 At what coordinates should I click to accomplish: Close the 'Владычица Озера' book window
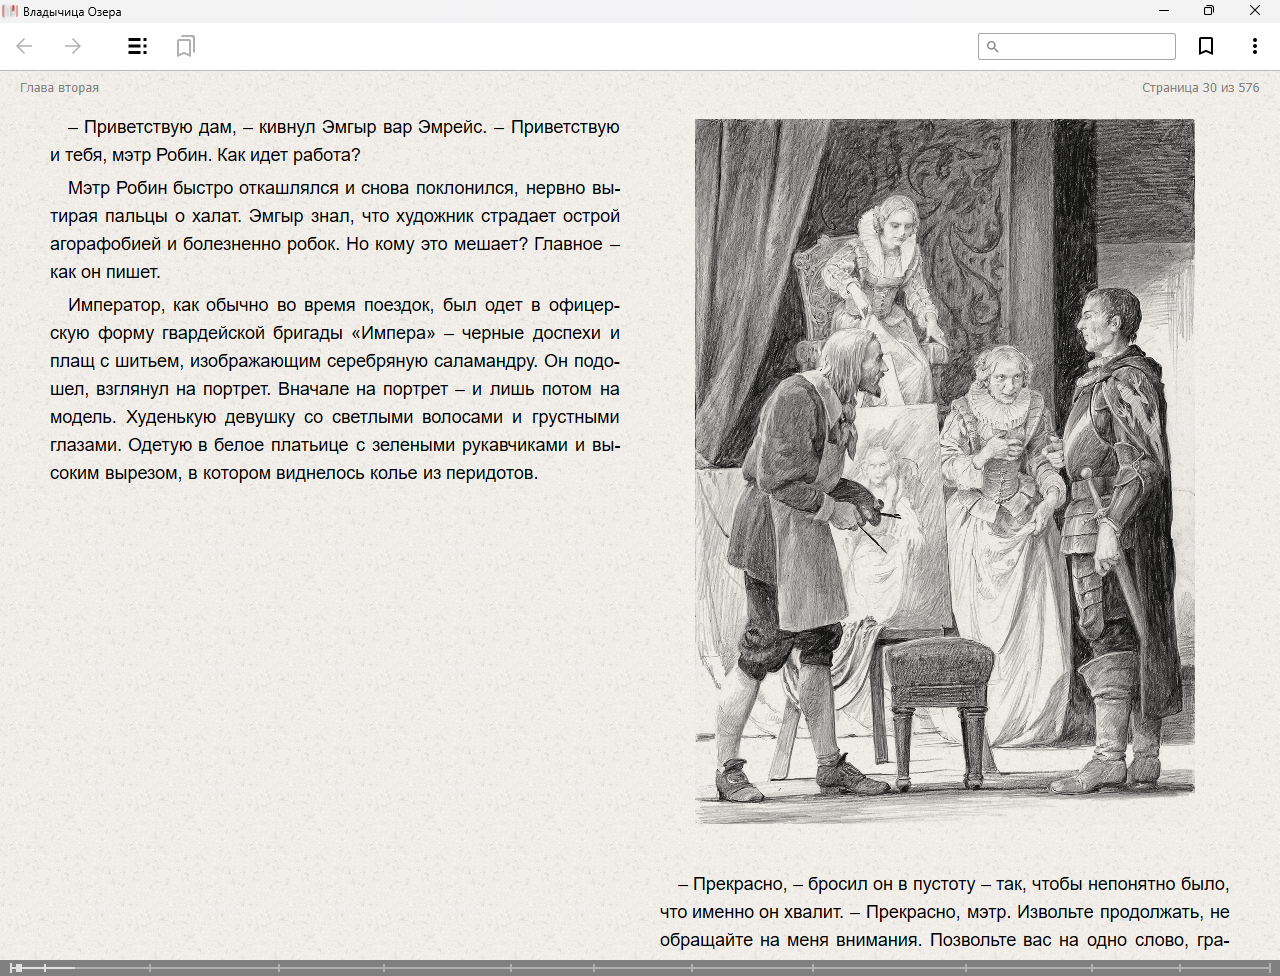click(x=1255, y=11)
